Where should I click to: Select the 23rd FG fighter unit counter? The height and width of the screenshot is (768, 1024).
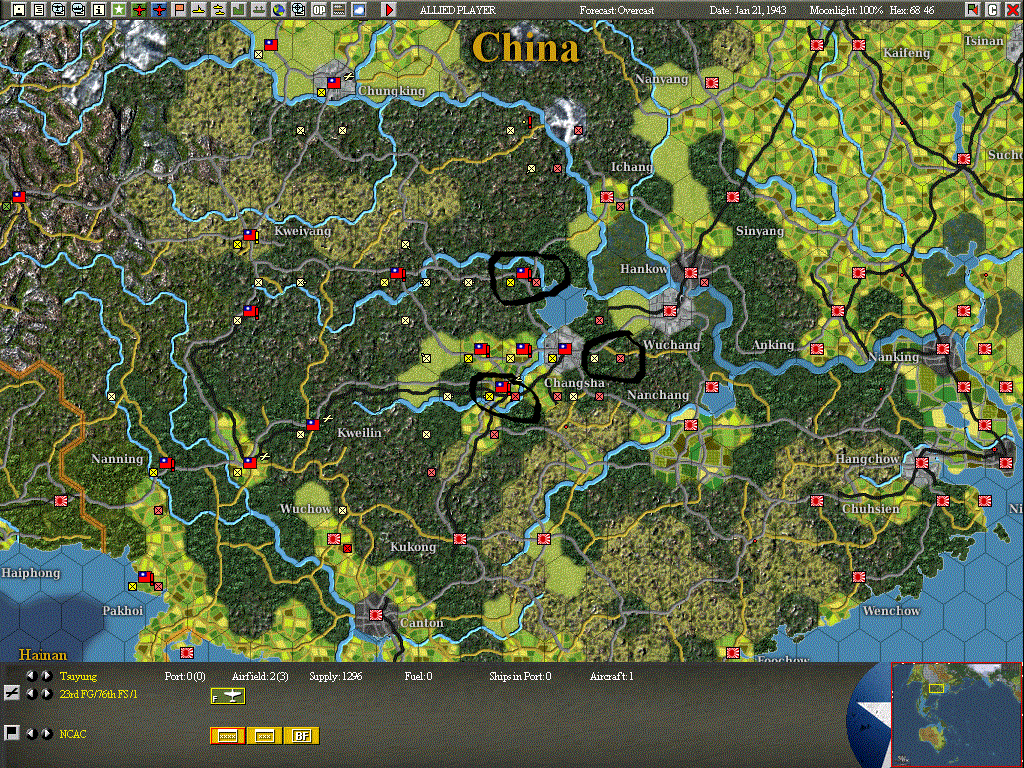point(228,696)
